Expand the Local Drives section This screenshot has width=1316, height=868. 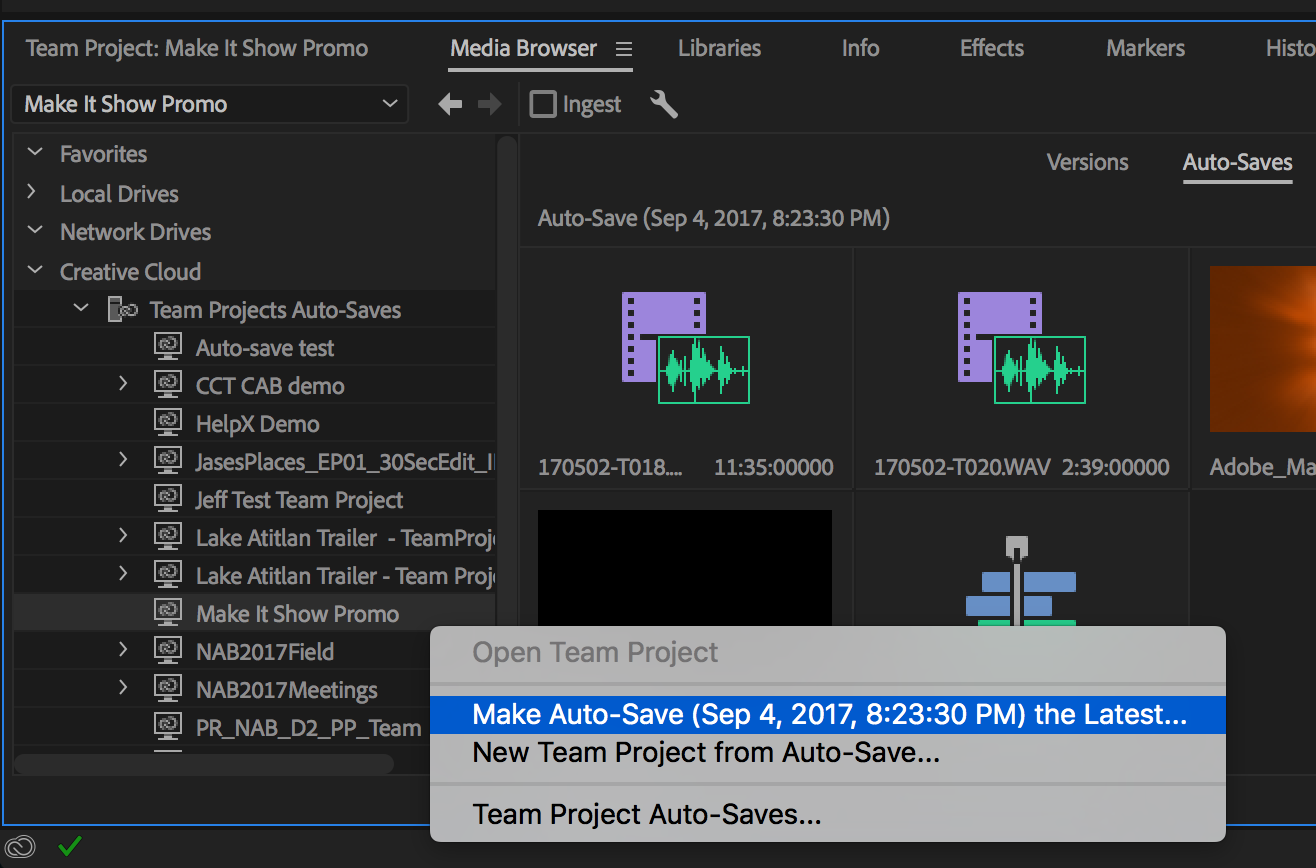[32, 193]
